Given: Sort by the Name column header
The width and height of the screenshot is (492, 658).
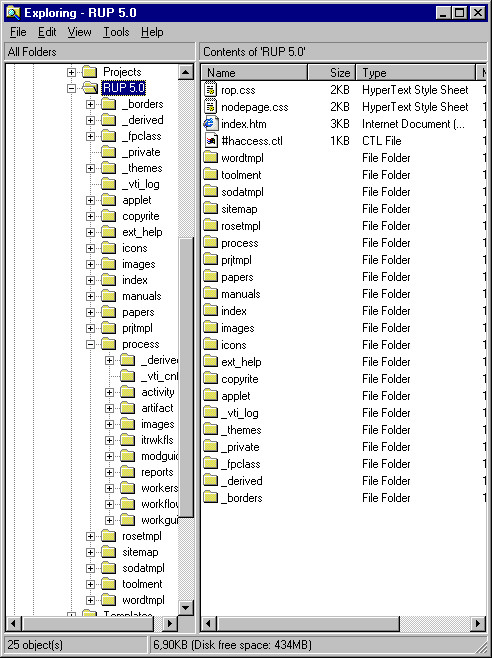Looking at the screenshot, I should [254, 73].
